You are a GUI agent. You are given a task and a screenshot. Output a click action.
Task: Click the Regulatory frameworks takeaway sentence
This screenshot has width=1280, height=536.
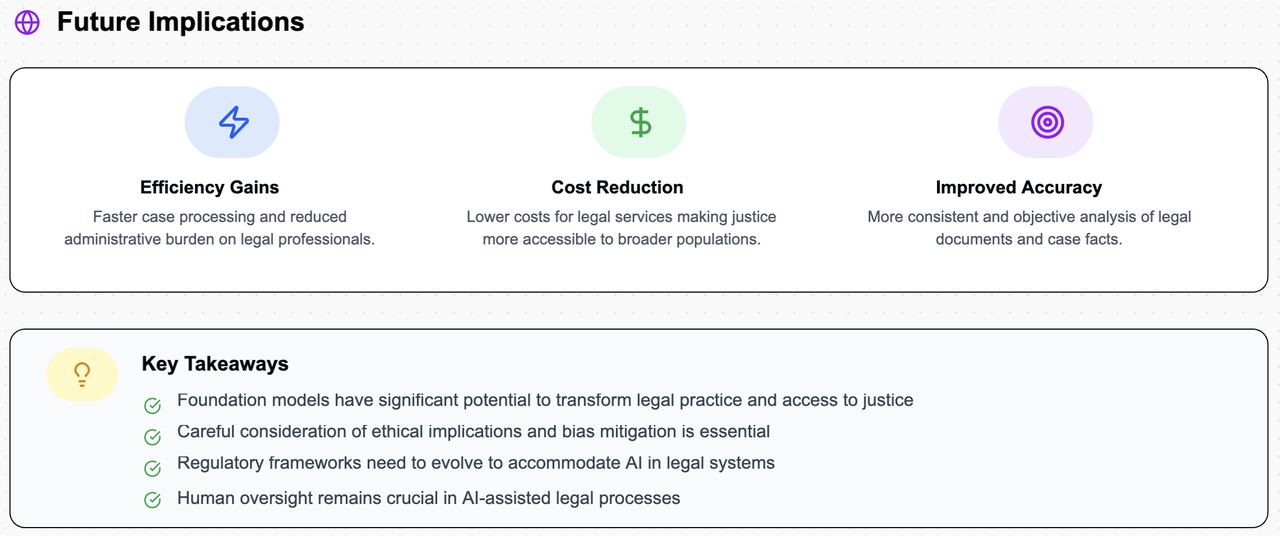tap(476, 463)
